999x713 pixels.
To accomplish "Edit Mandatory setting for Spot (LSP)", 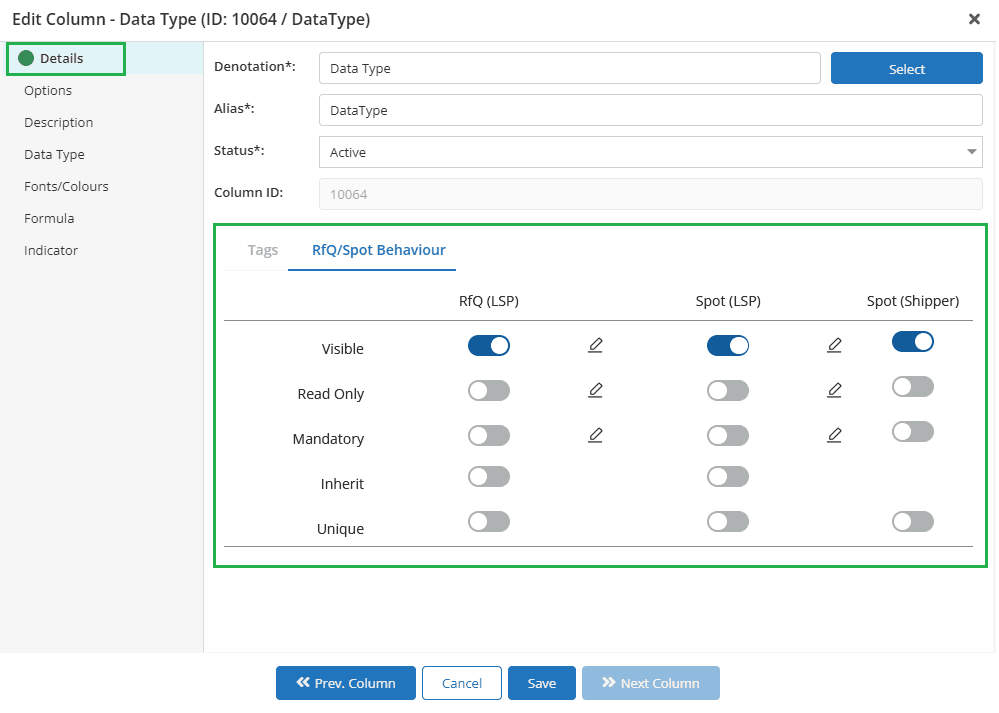I will click(x=834, y=435).
